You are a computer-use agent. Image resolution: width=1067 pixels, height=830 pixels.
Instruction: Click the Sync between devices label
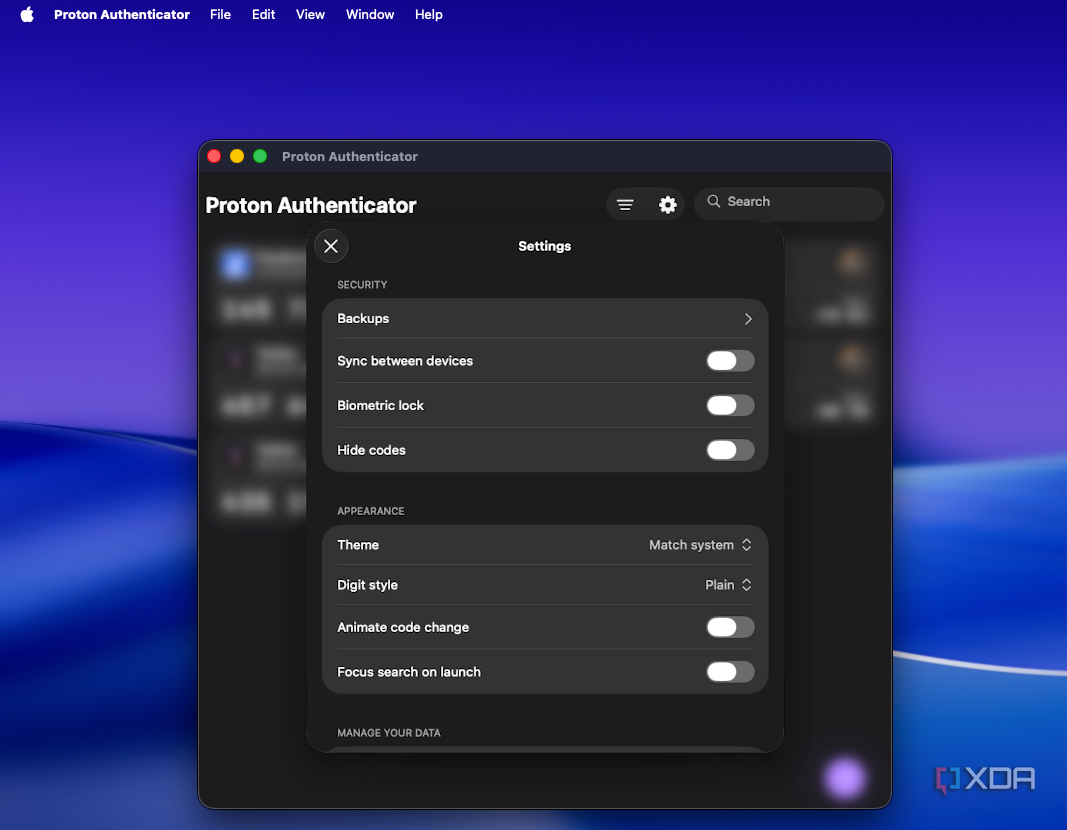coord(405,361)
